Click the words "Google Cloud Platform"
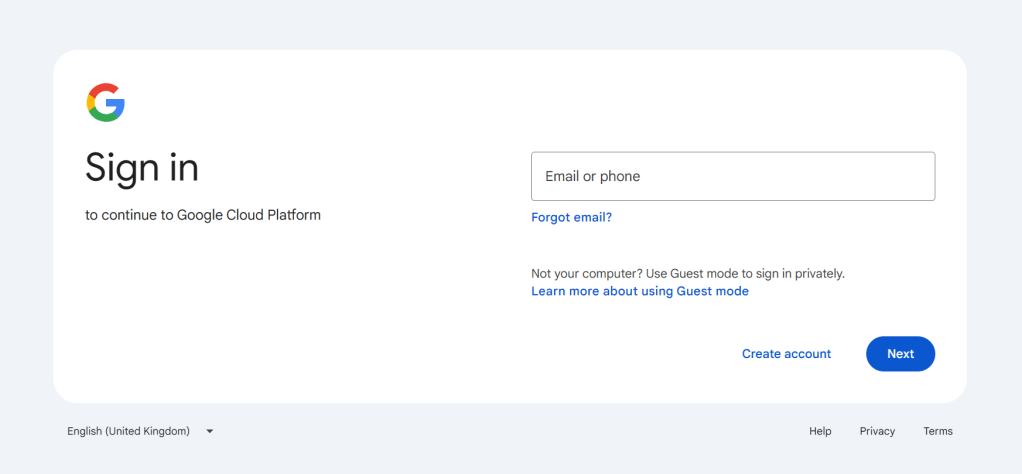Screen dimensions: 1022x474 (x=249, y=215)
